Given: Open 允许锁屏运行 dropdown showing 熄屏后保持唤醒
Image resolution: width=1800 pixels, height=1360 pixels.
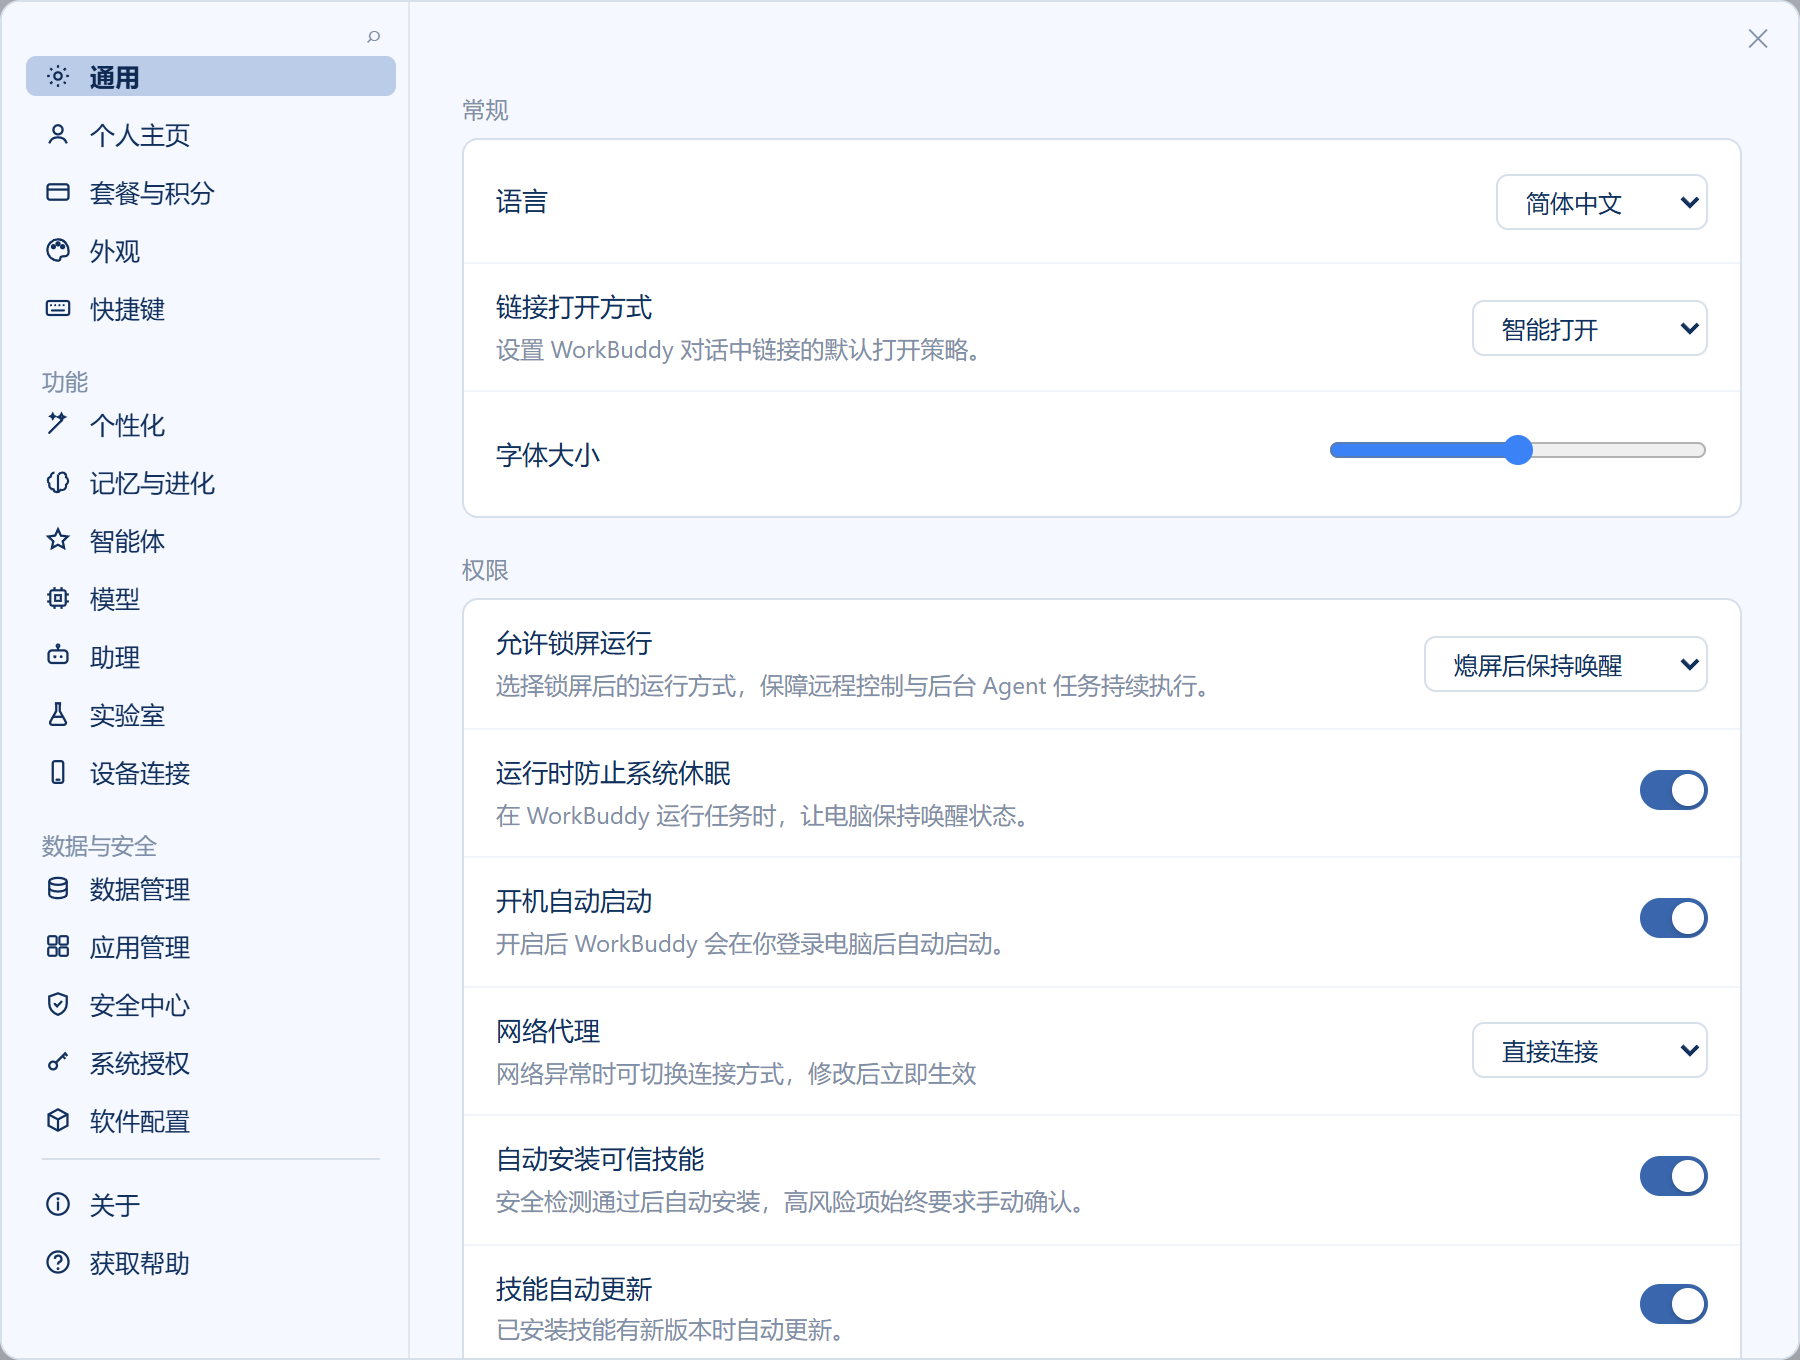Looking at the screenshot, I should pos(1565,665).
